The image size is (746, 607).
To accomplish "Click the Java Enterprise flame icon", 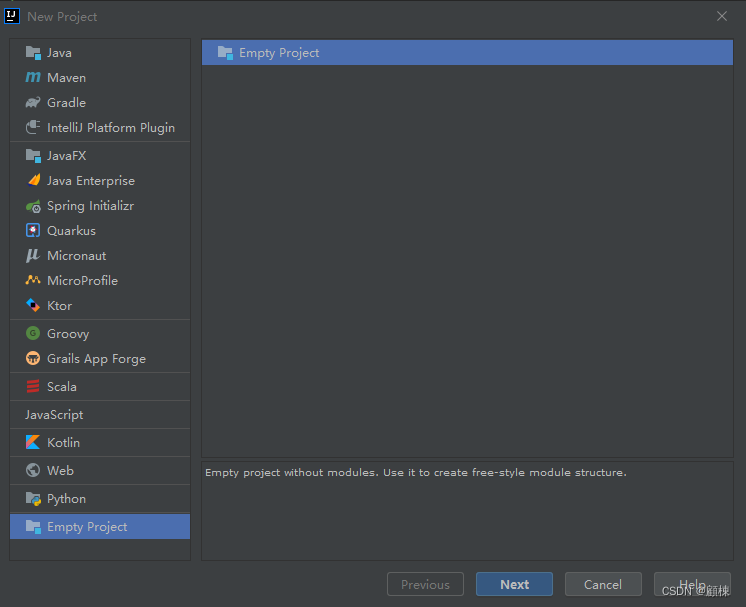I will coord(33,181).
